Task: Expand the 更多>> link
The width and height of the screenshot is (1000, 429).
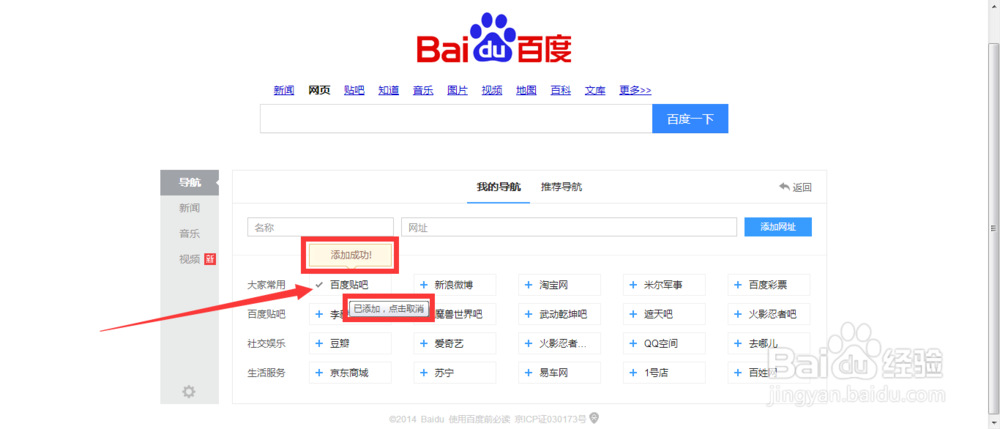Action: 635,91
